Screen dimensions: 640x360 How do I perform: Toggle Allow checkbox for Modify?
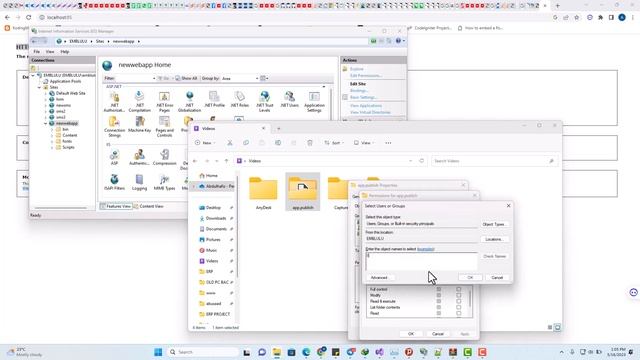coord(439,295)
